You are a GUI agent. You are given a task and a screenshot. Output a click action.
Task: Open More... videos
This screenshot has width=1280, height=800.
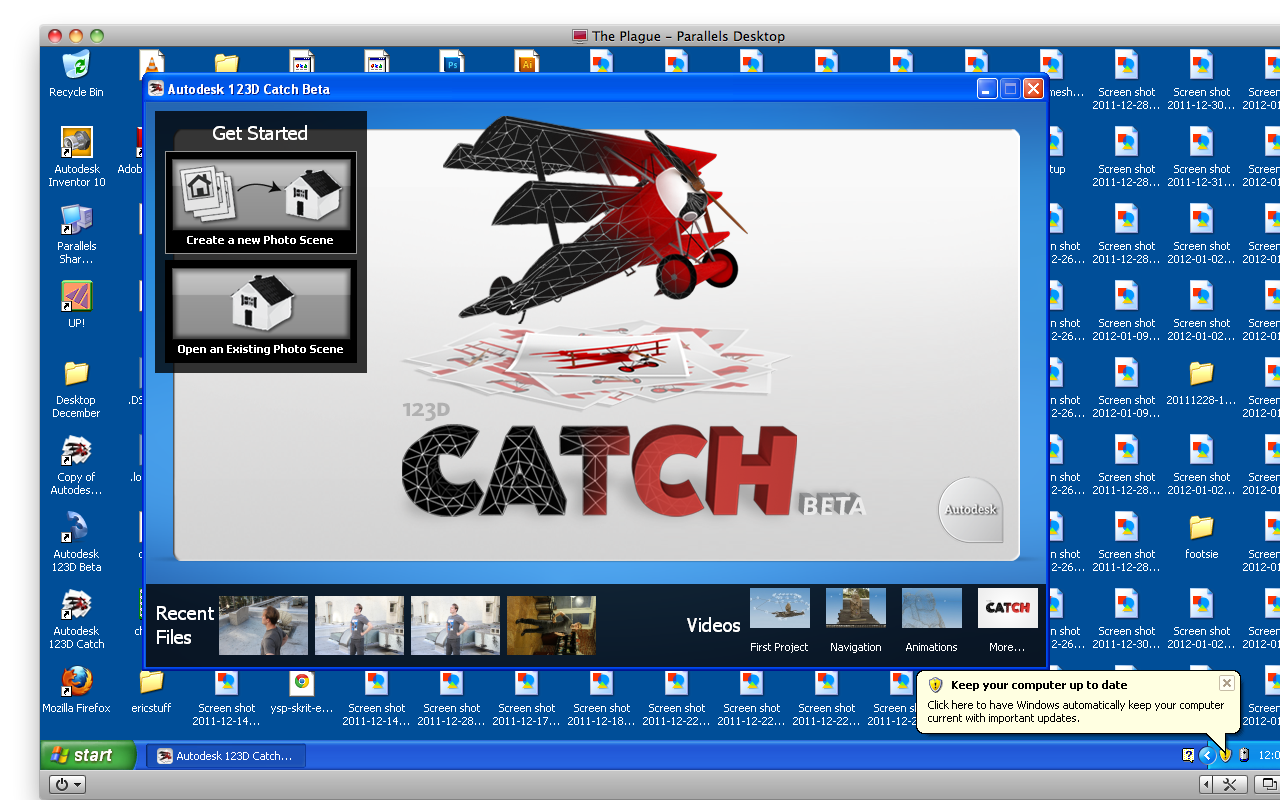[x=1007, y=608]
